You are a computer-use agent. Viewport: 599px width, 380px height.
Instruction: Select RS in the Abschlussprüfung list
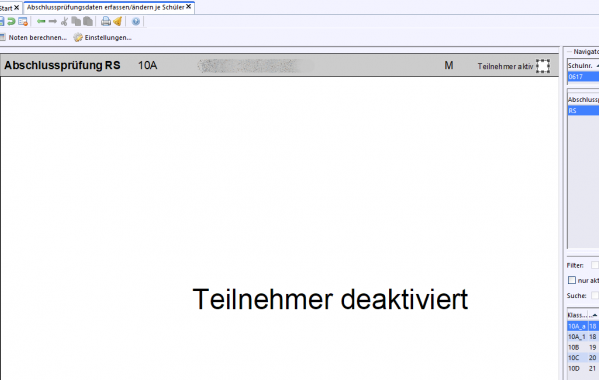tap(583, 111)
